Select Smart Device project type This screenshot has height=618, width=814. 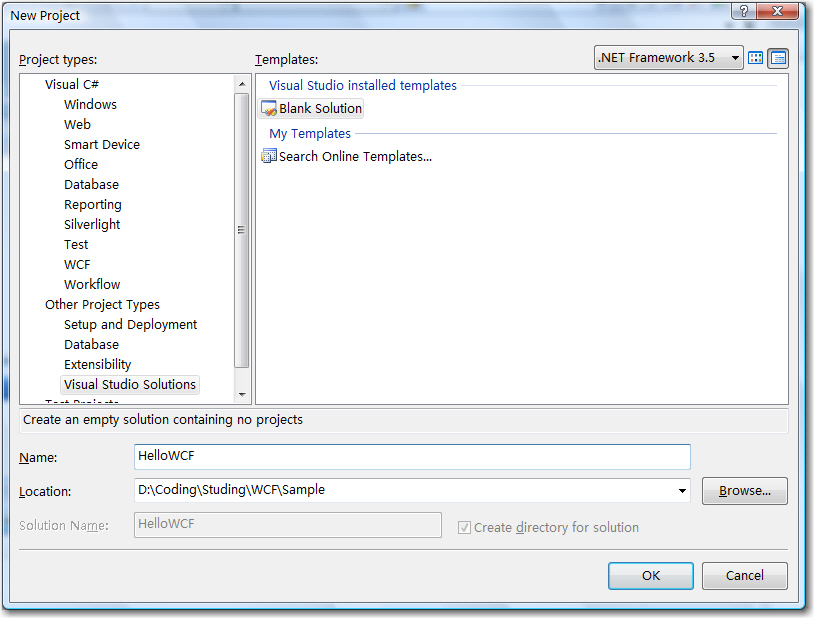[102, 144]
